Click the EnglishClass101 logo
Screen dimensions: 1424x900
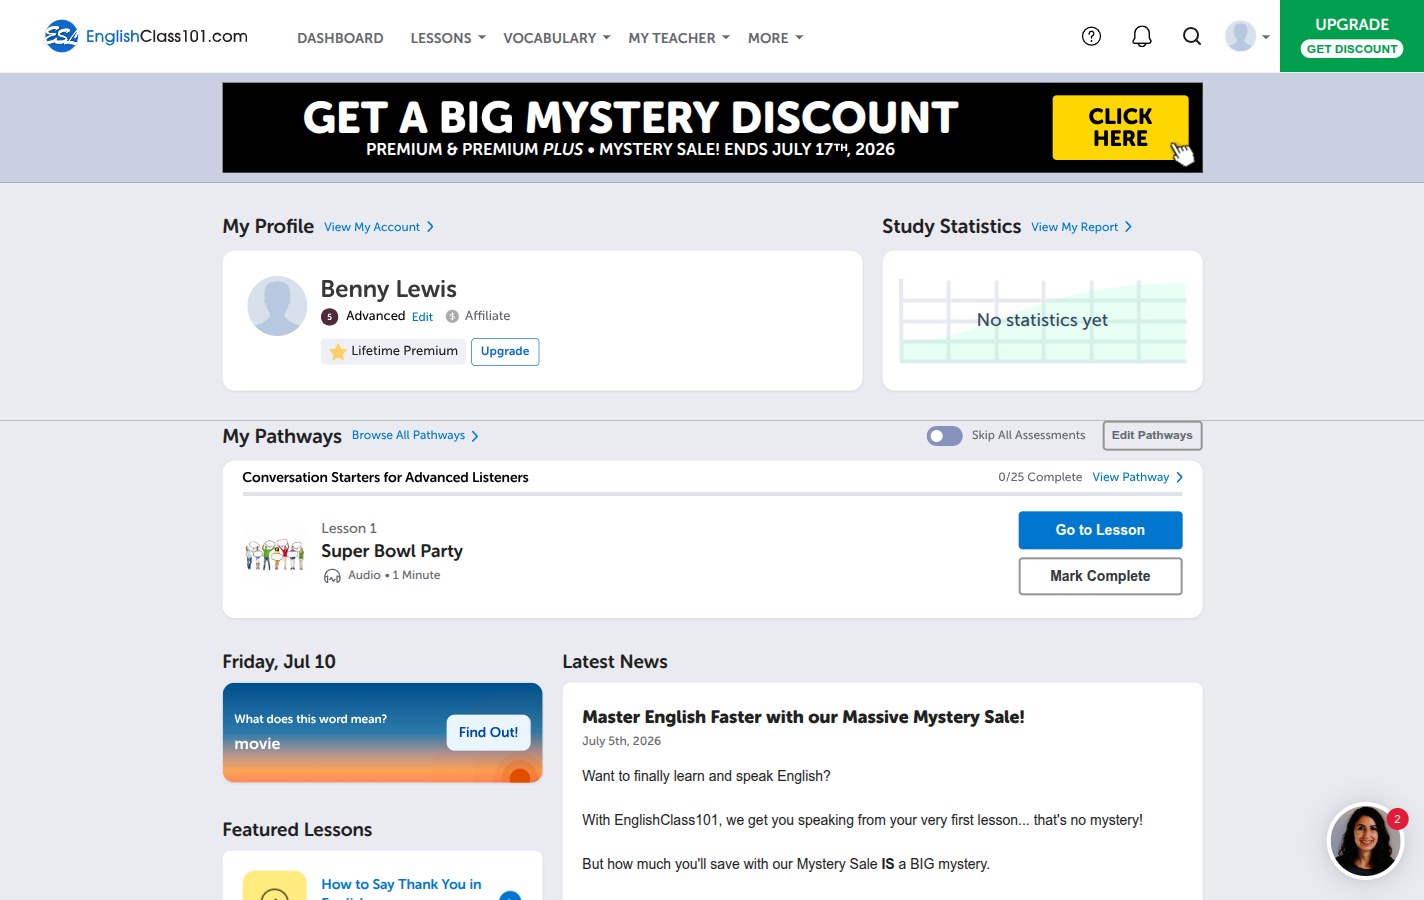(x=146, y=36)
